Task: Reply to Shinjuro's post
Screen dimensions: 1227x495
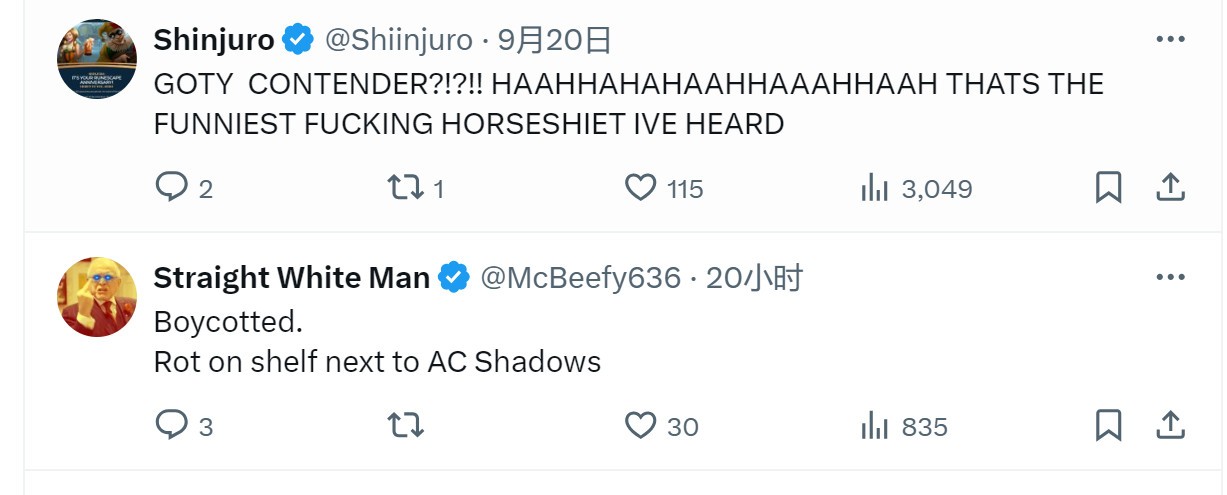Action: [x=171, y=188]
